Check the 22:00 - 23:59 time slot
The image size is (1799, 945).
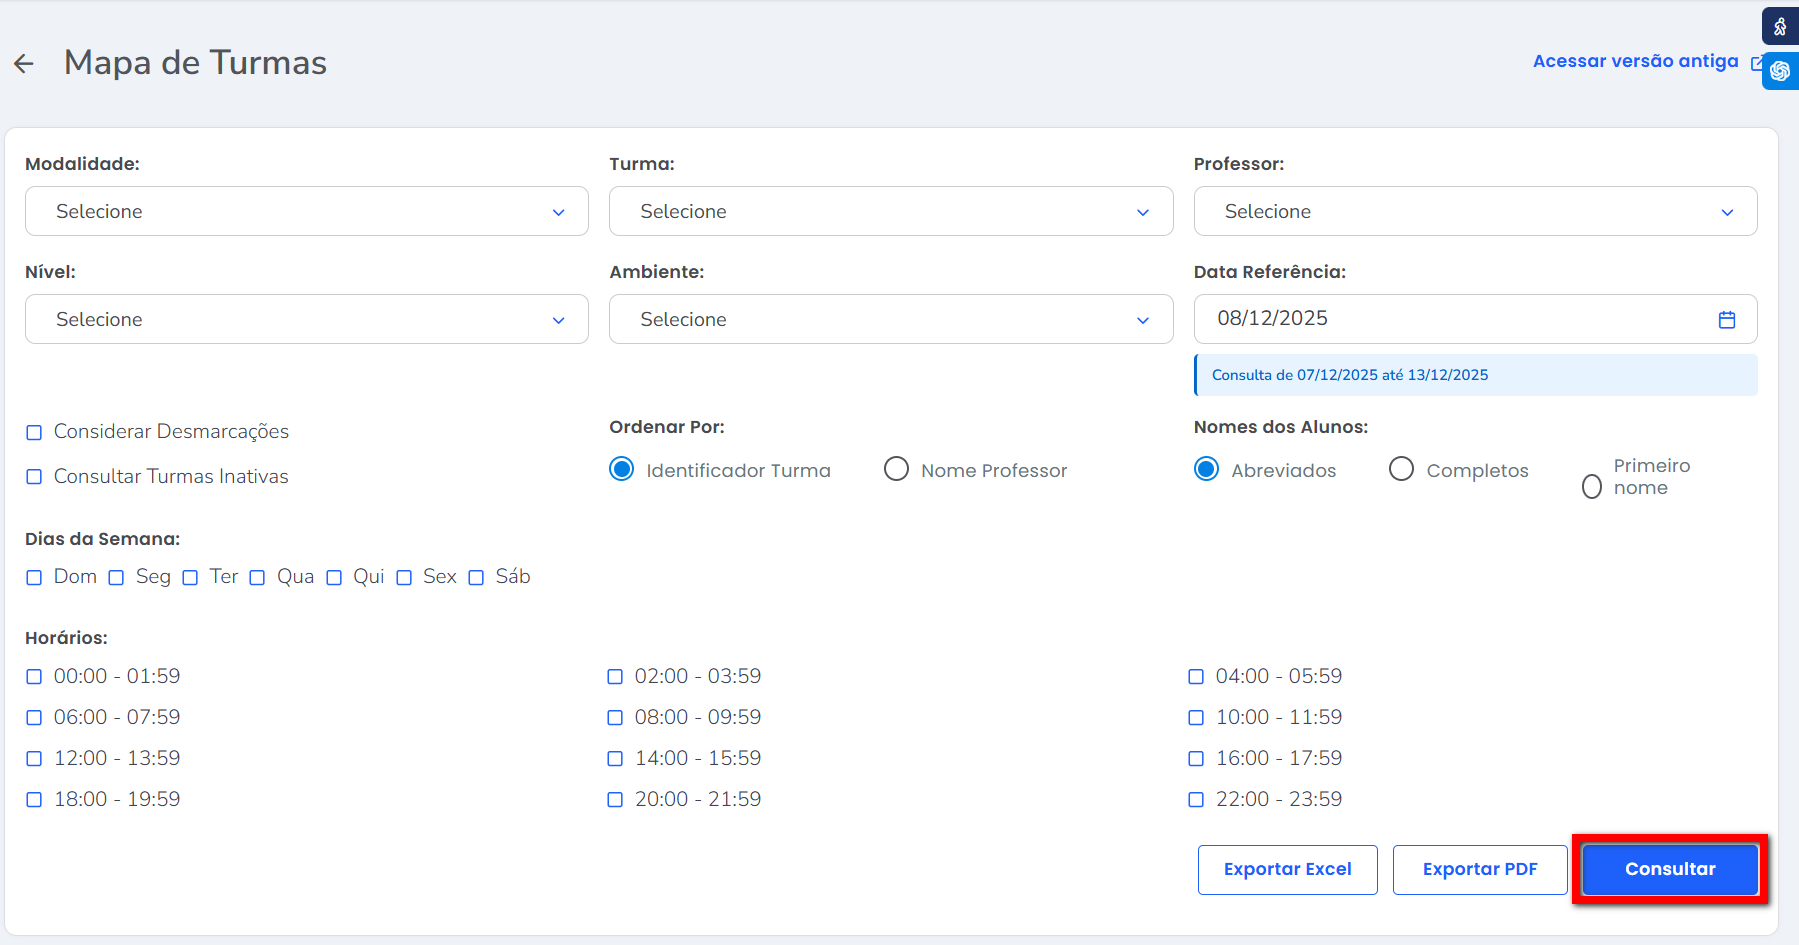[1196, 800]
